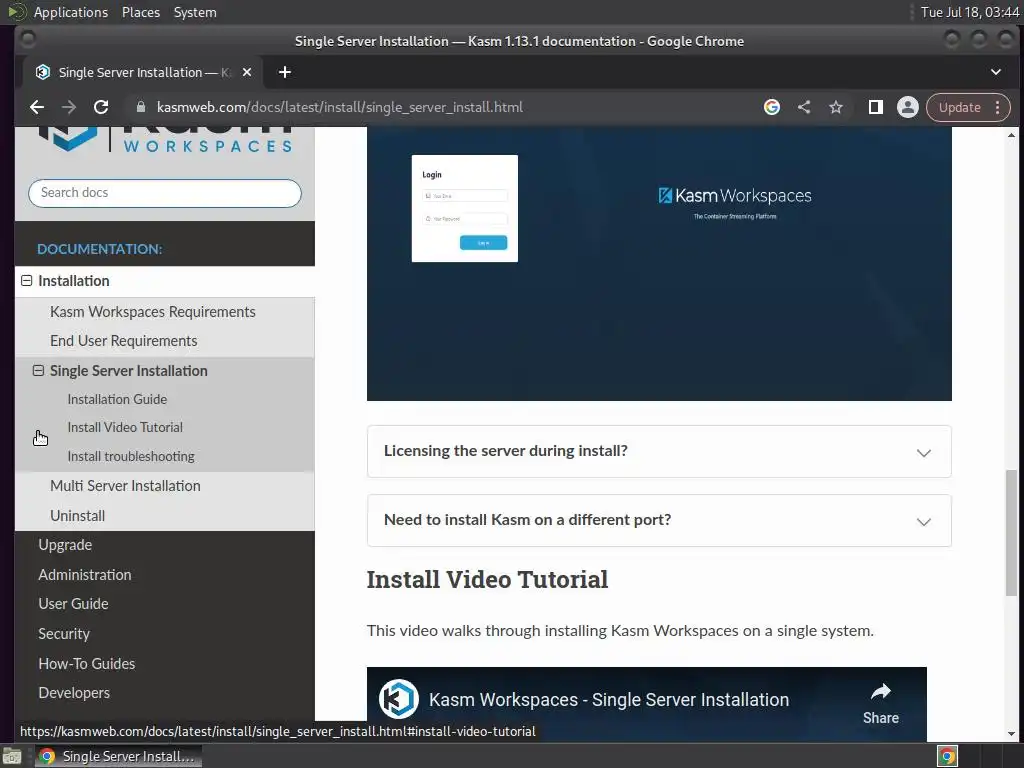
Task: Open End User Requirements page
Action: point(123,341)
